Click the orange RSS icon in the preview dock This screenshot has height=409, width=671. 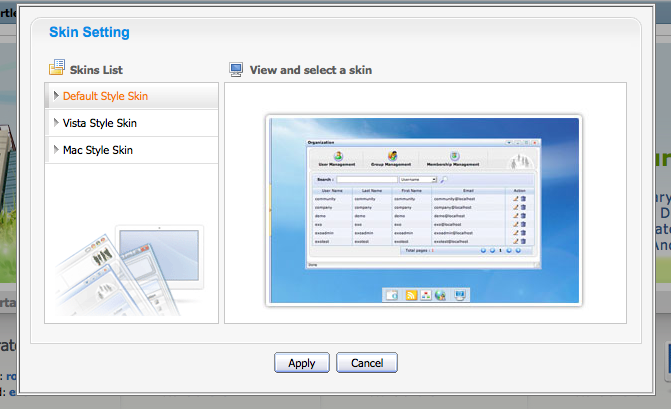pyautogui.click(x=409, y=294)
